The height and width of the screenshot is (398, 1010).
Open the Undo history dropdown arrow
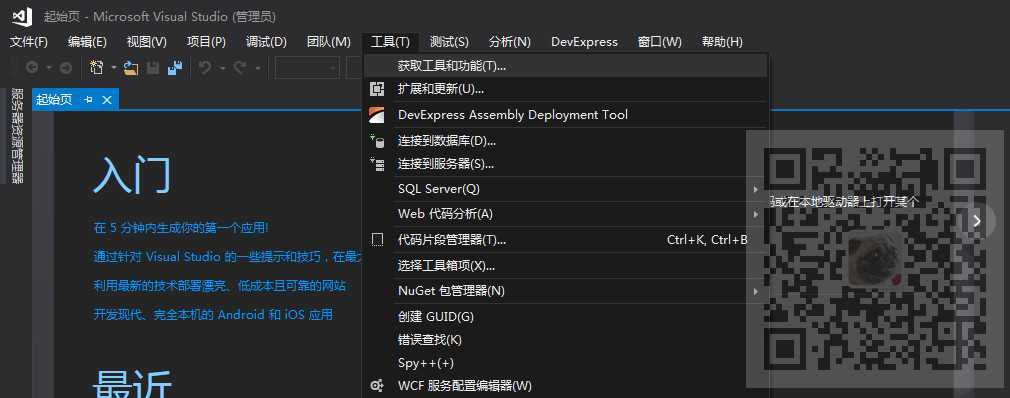point(222,68)
